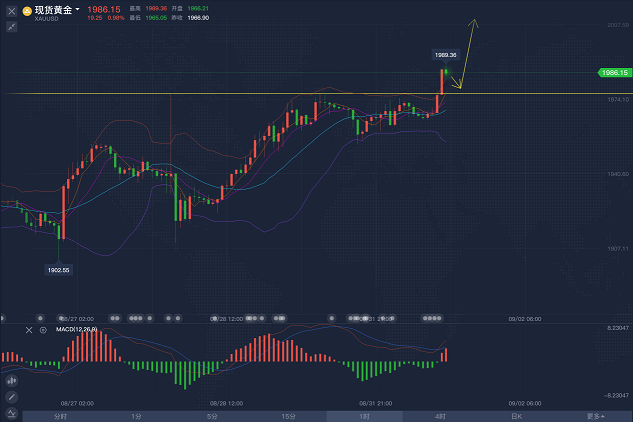The image size is (633, 422).
Task: Switch to the 1分 timeframe
Action: 136,415
